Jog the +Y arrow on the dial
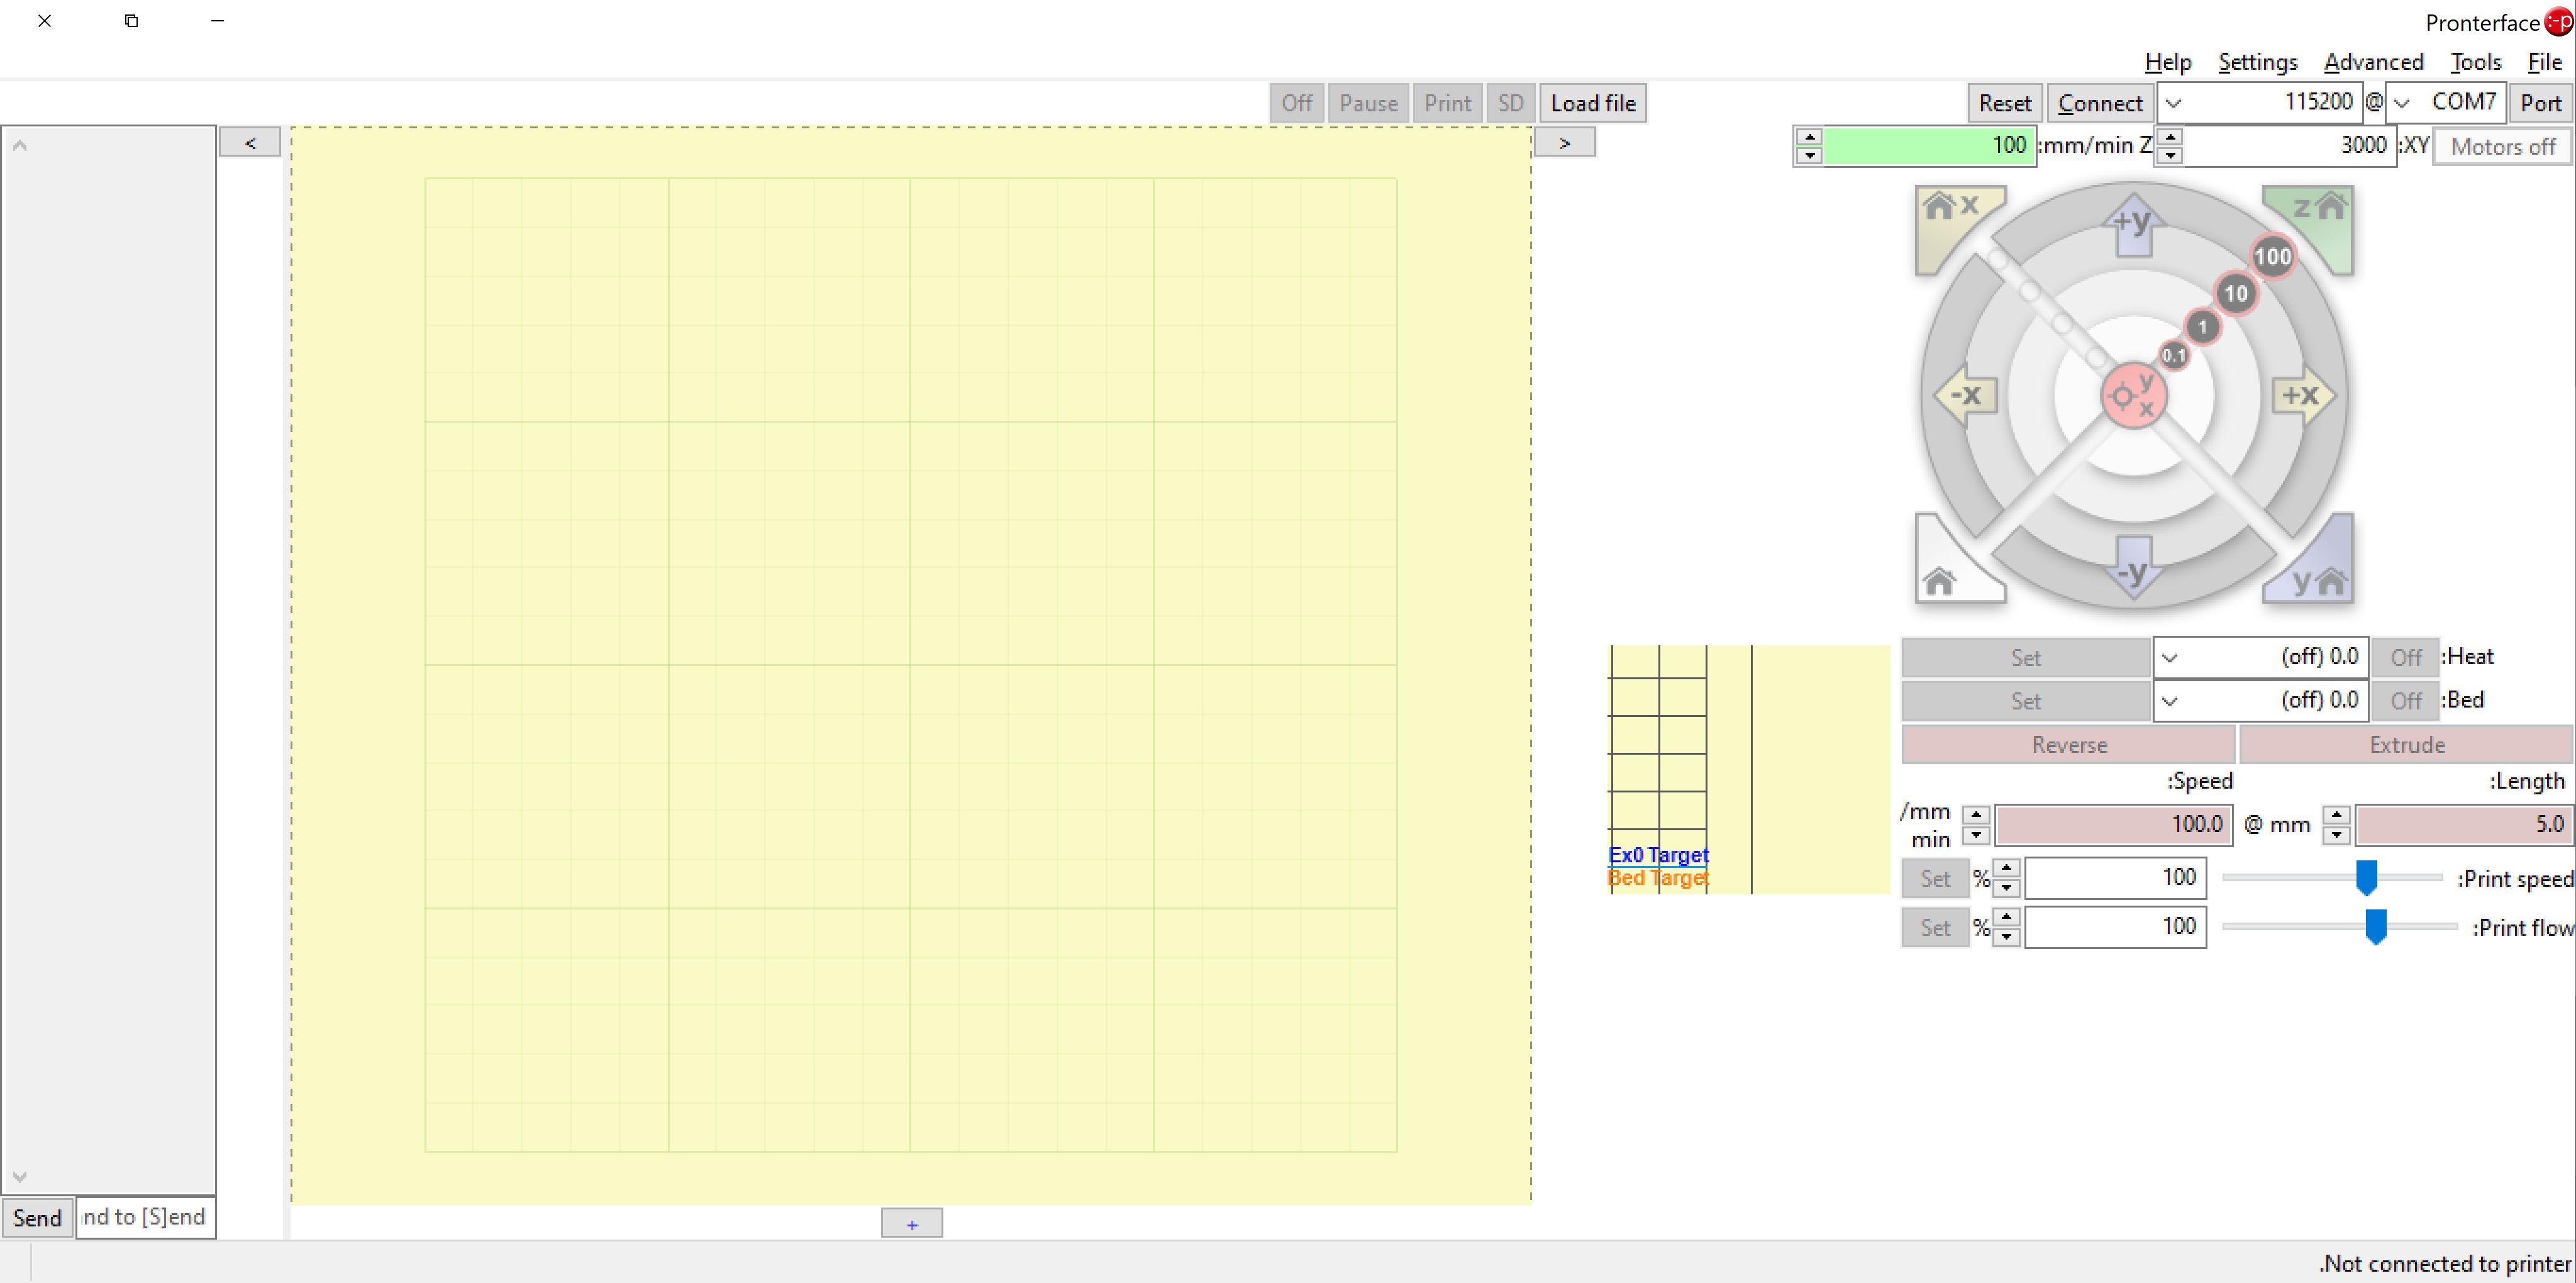The image size is (2576, 1283). [2133, 225]
